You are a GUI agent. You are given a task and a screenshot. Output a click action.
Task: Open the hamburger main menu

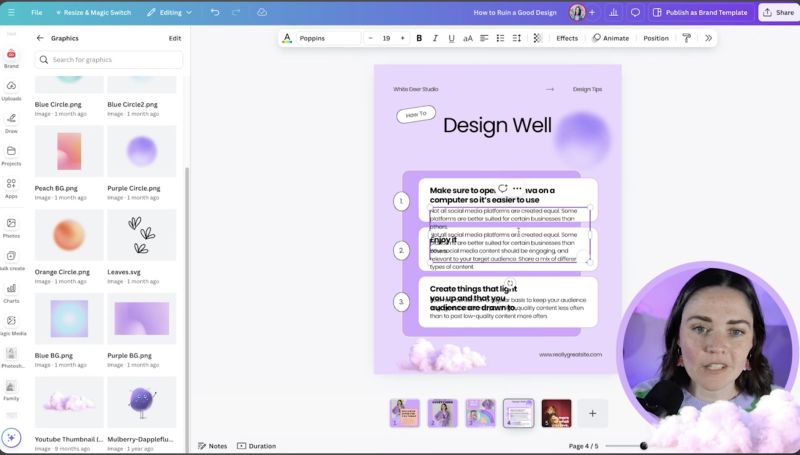click(x=11, y=12)
